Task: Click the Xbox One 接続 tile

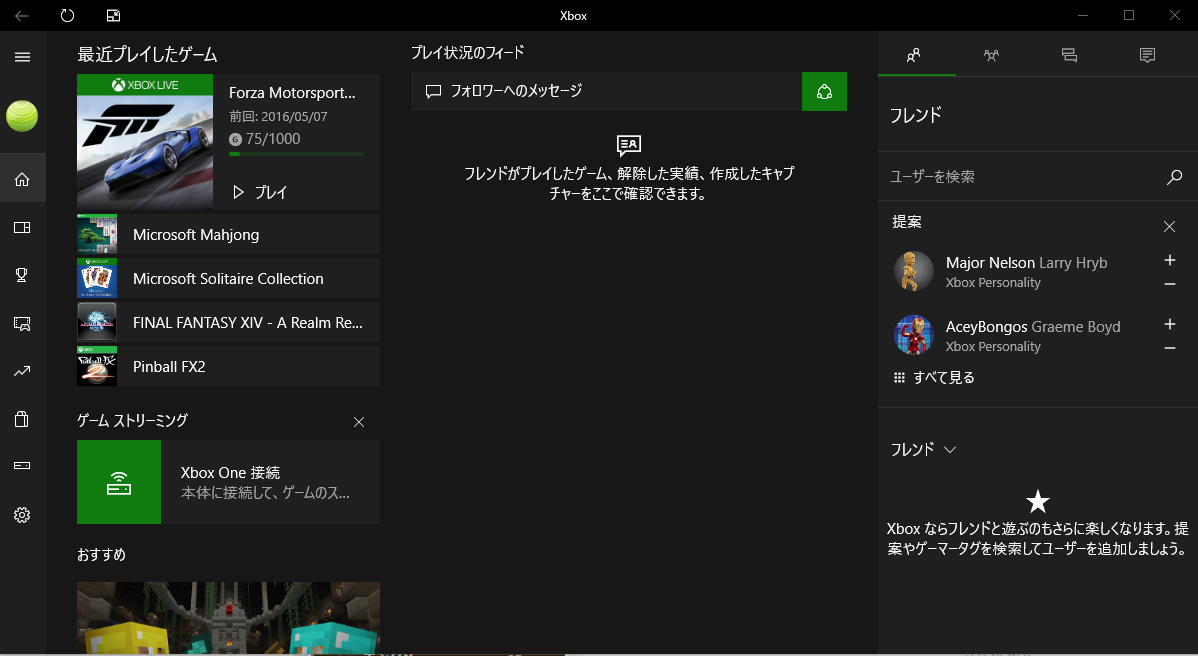Action: [228, 482]
